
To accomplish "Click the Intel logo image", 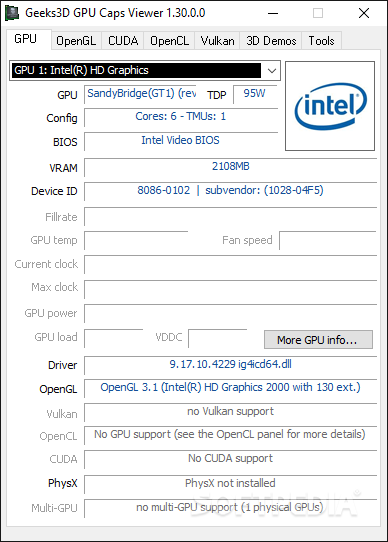I will tap(330, 106).
